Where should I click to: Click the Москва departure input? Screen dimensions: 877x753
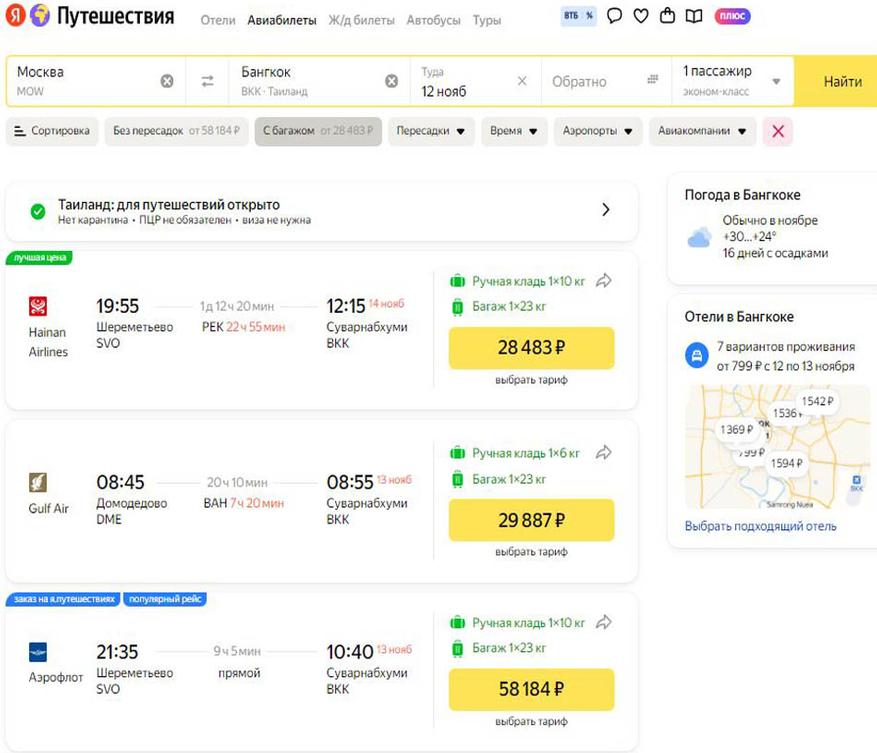click(96, 82)
